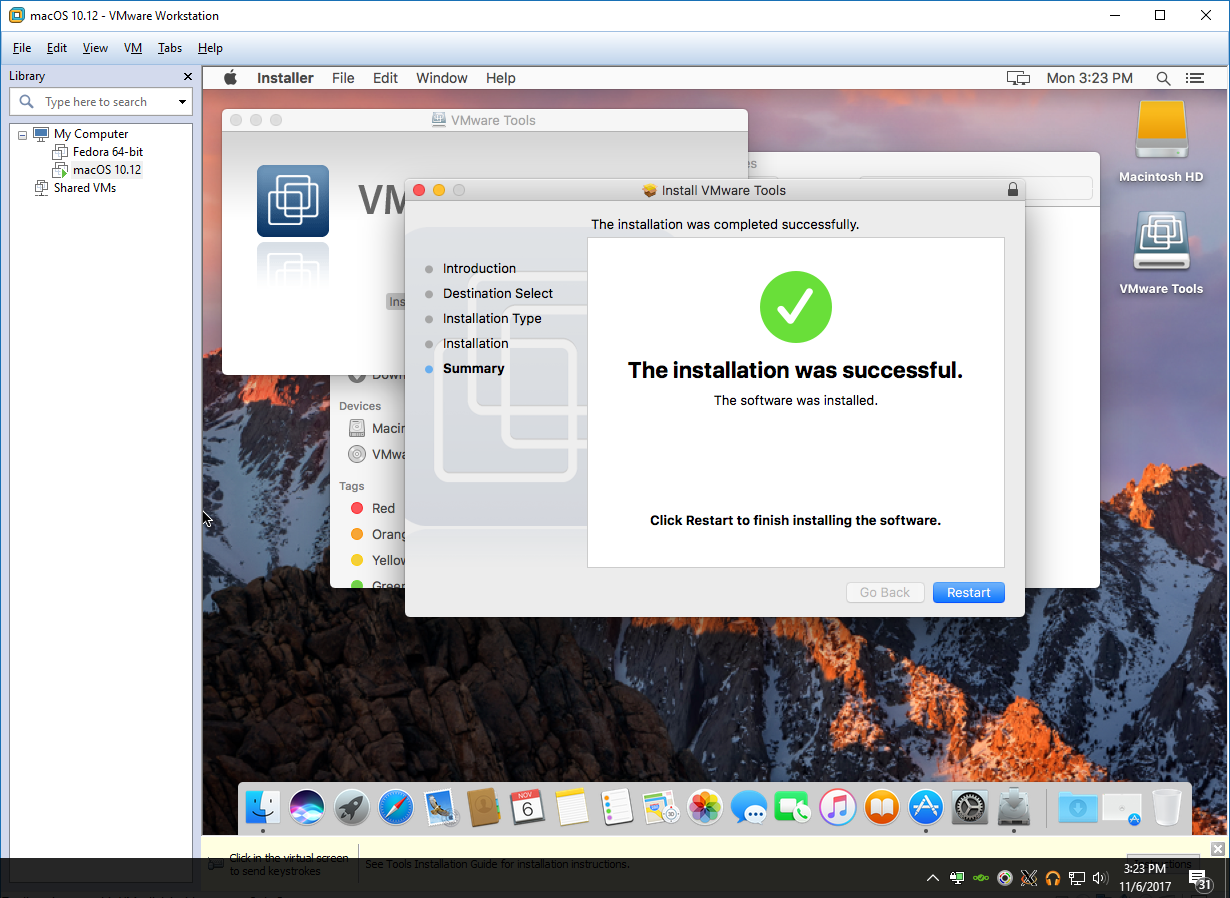1230x898 pixels.
Task: Click the Go Back button in installer
Action: coord(885,592)
